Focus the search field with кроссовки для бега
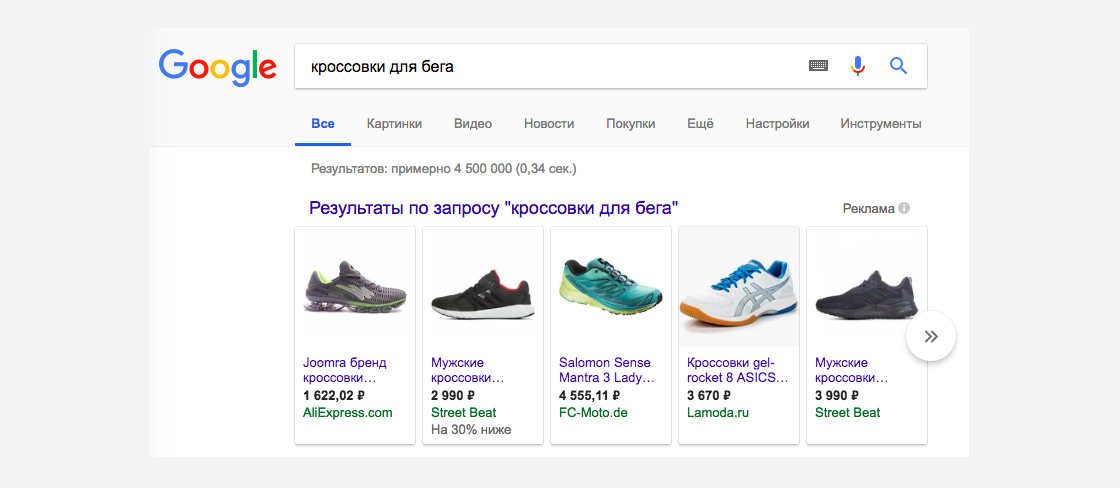The height and width of the screenshot is (488, 1120). click(x=550, y=66)
